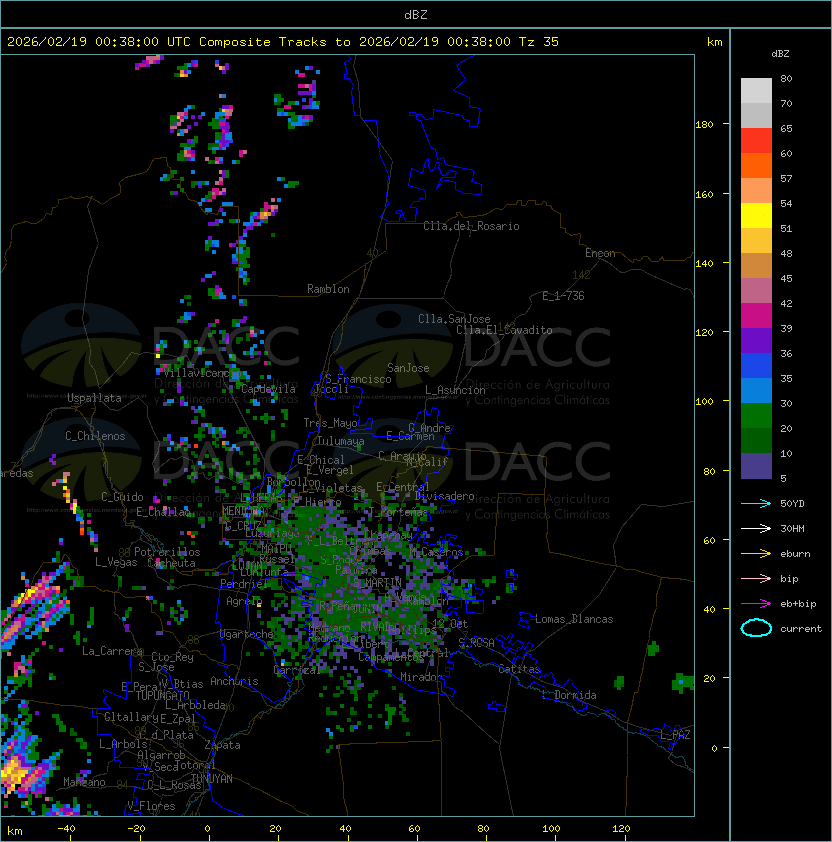Click the 'Uspallata' map label
Viewport: 832px width, 842px height.
94,398
